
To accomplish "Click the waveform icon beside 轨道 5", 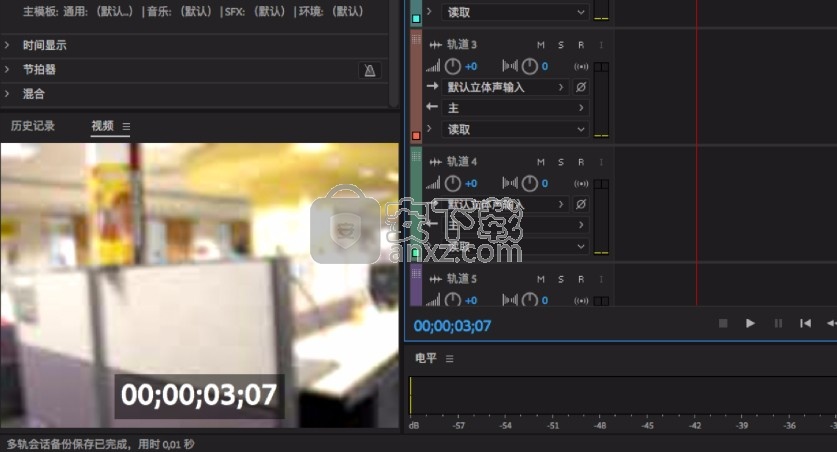I will tap(436, 279).
